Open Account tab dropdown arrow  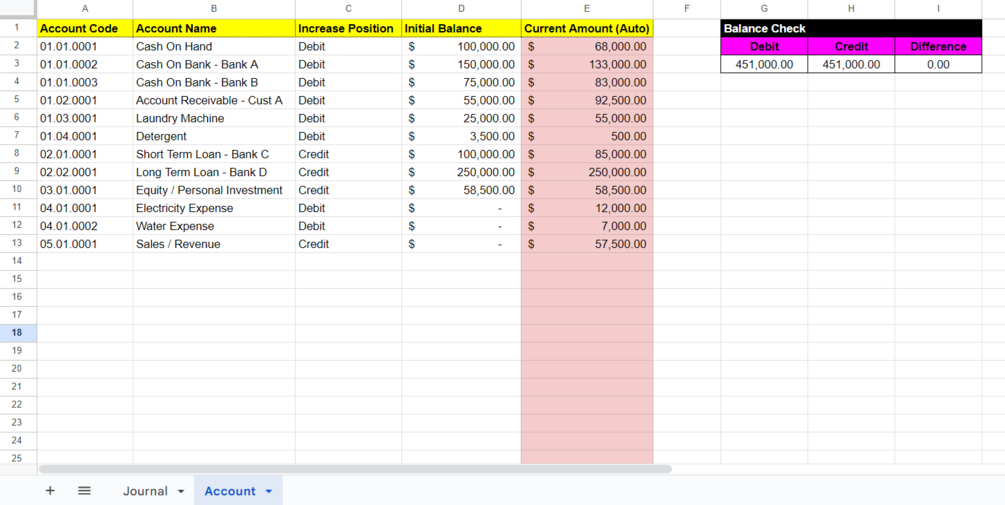269,492
